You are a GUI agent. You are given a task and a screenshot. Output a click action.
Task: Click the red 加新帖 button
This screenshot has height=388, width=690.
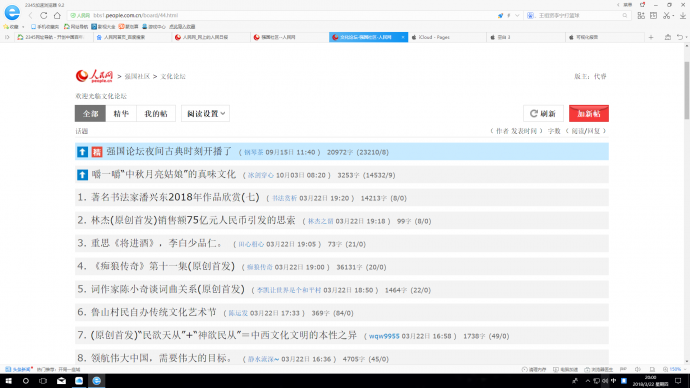pos(589,113)
